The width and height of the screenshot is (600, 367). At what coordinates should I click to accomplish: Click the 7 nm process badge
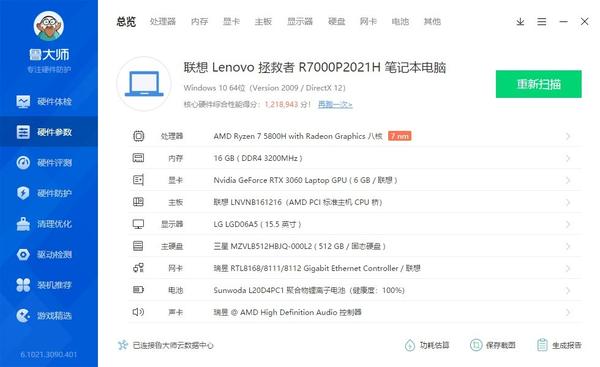399,136
